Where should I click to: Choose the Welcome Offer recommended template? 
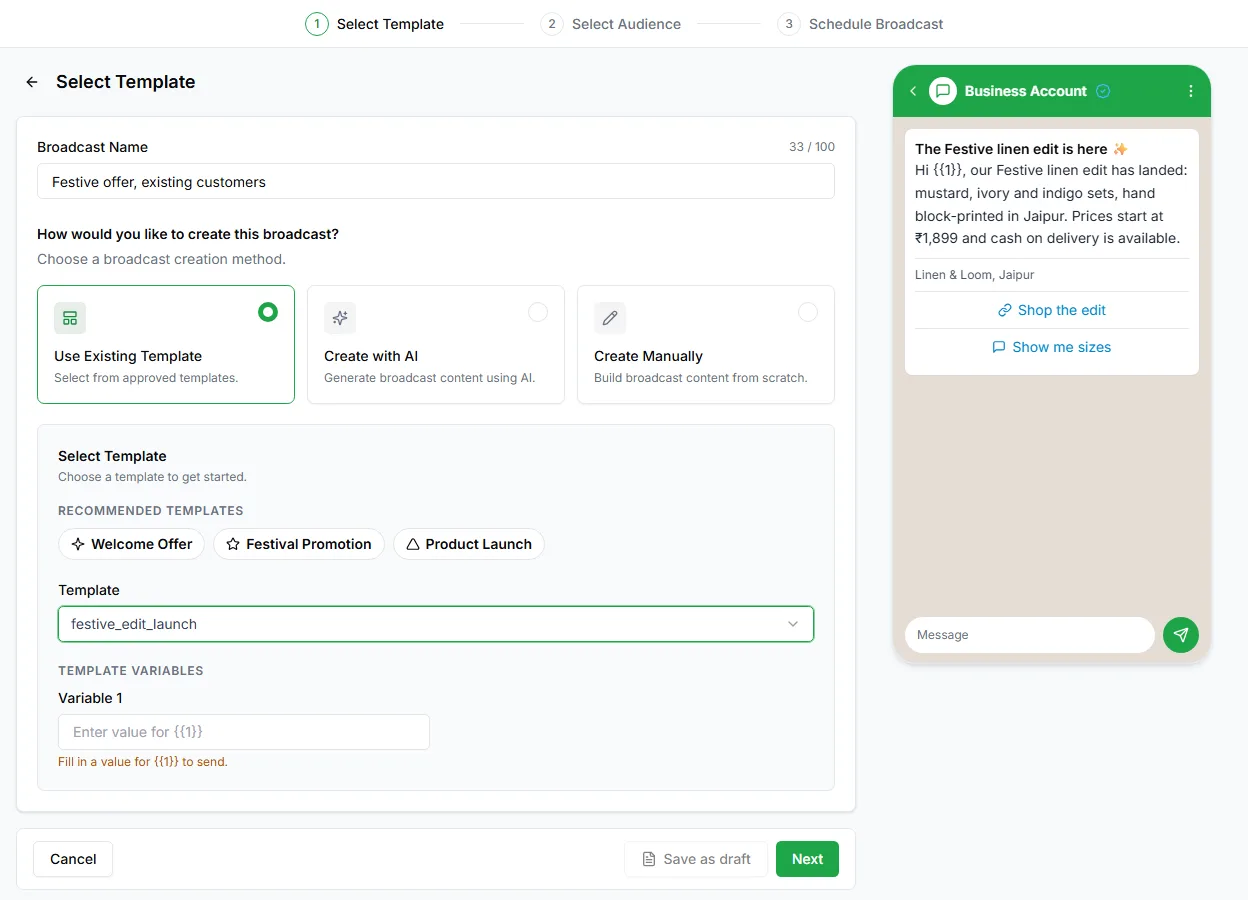click(132, 544)
